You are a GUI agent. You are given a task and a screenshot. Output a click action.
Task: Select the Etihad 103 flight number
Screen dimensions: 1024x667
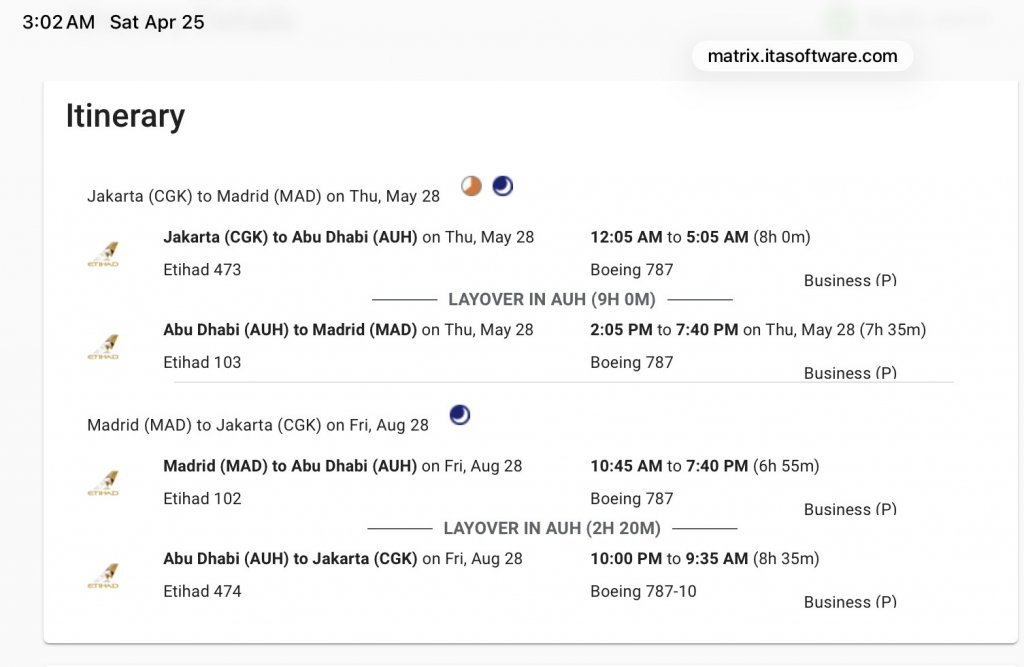(x=202, y=362)
